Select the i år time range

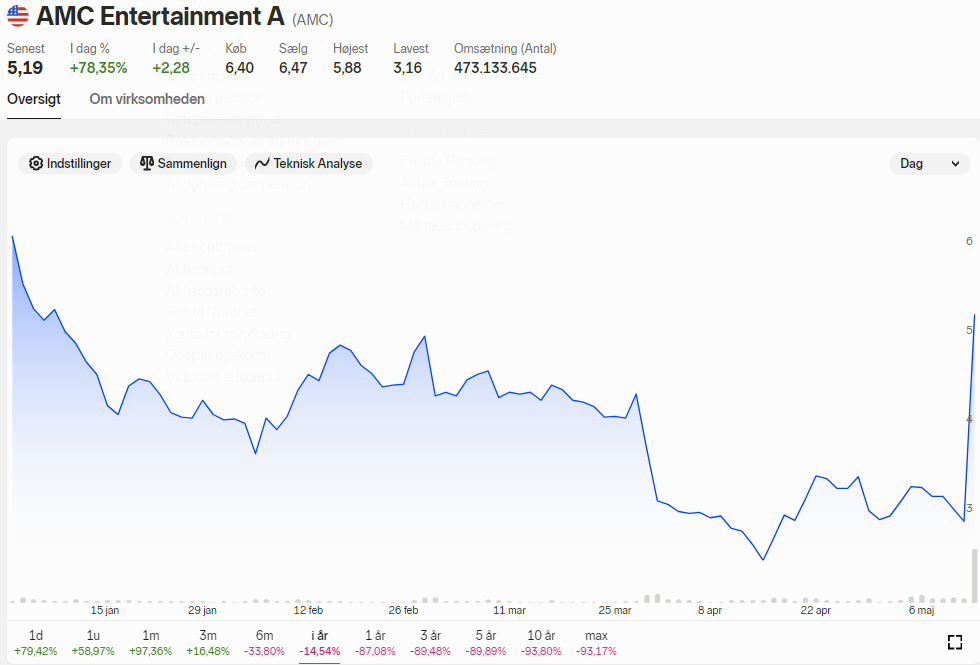[x=319, y=642]
